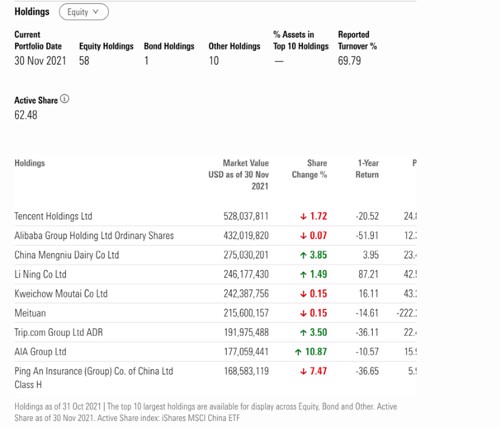Open Tencent Holdings Ltd holding link
Viewport: 500px width, 427px height.
click(x=53, y=216)
